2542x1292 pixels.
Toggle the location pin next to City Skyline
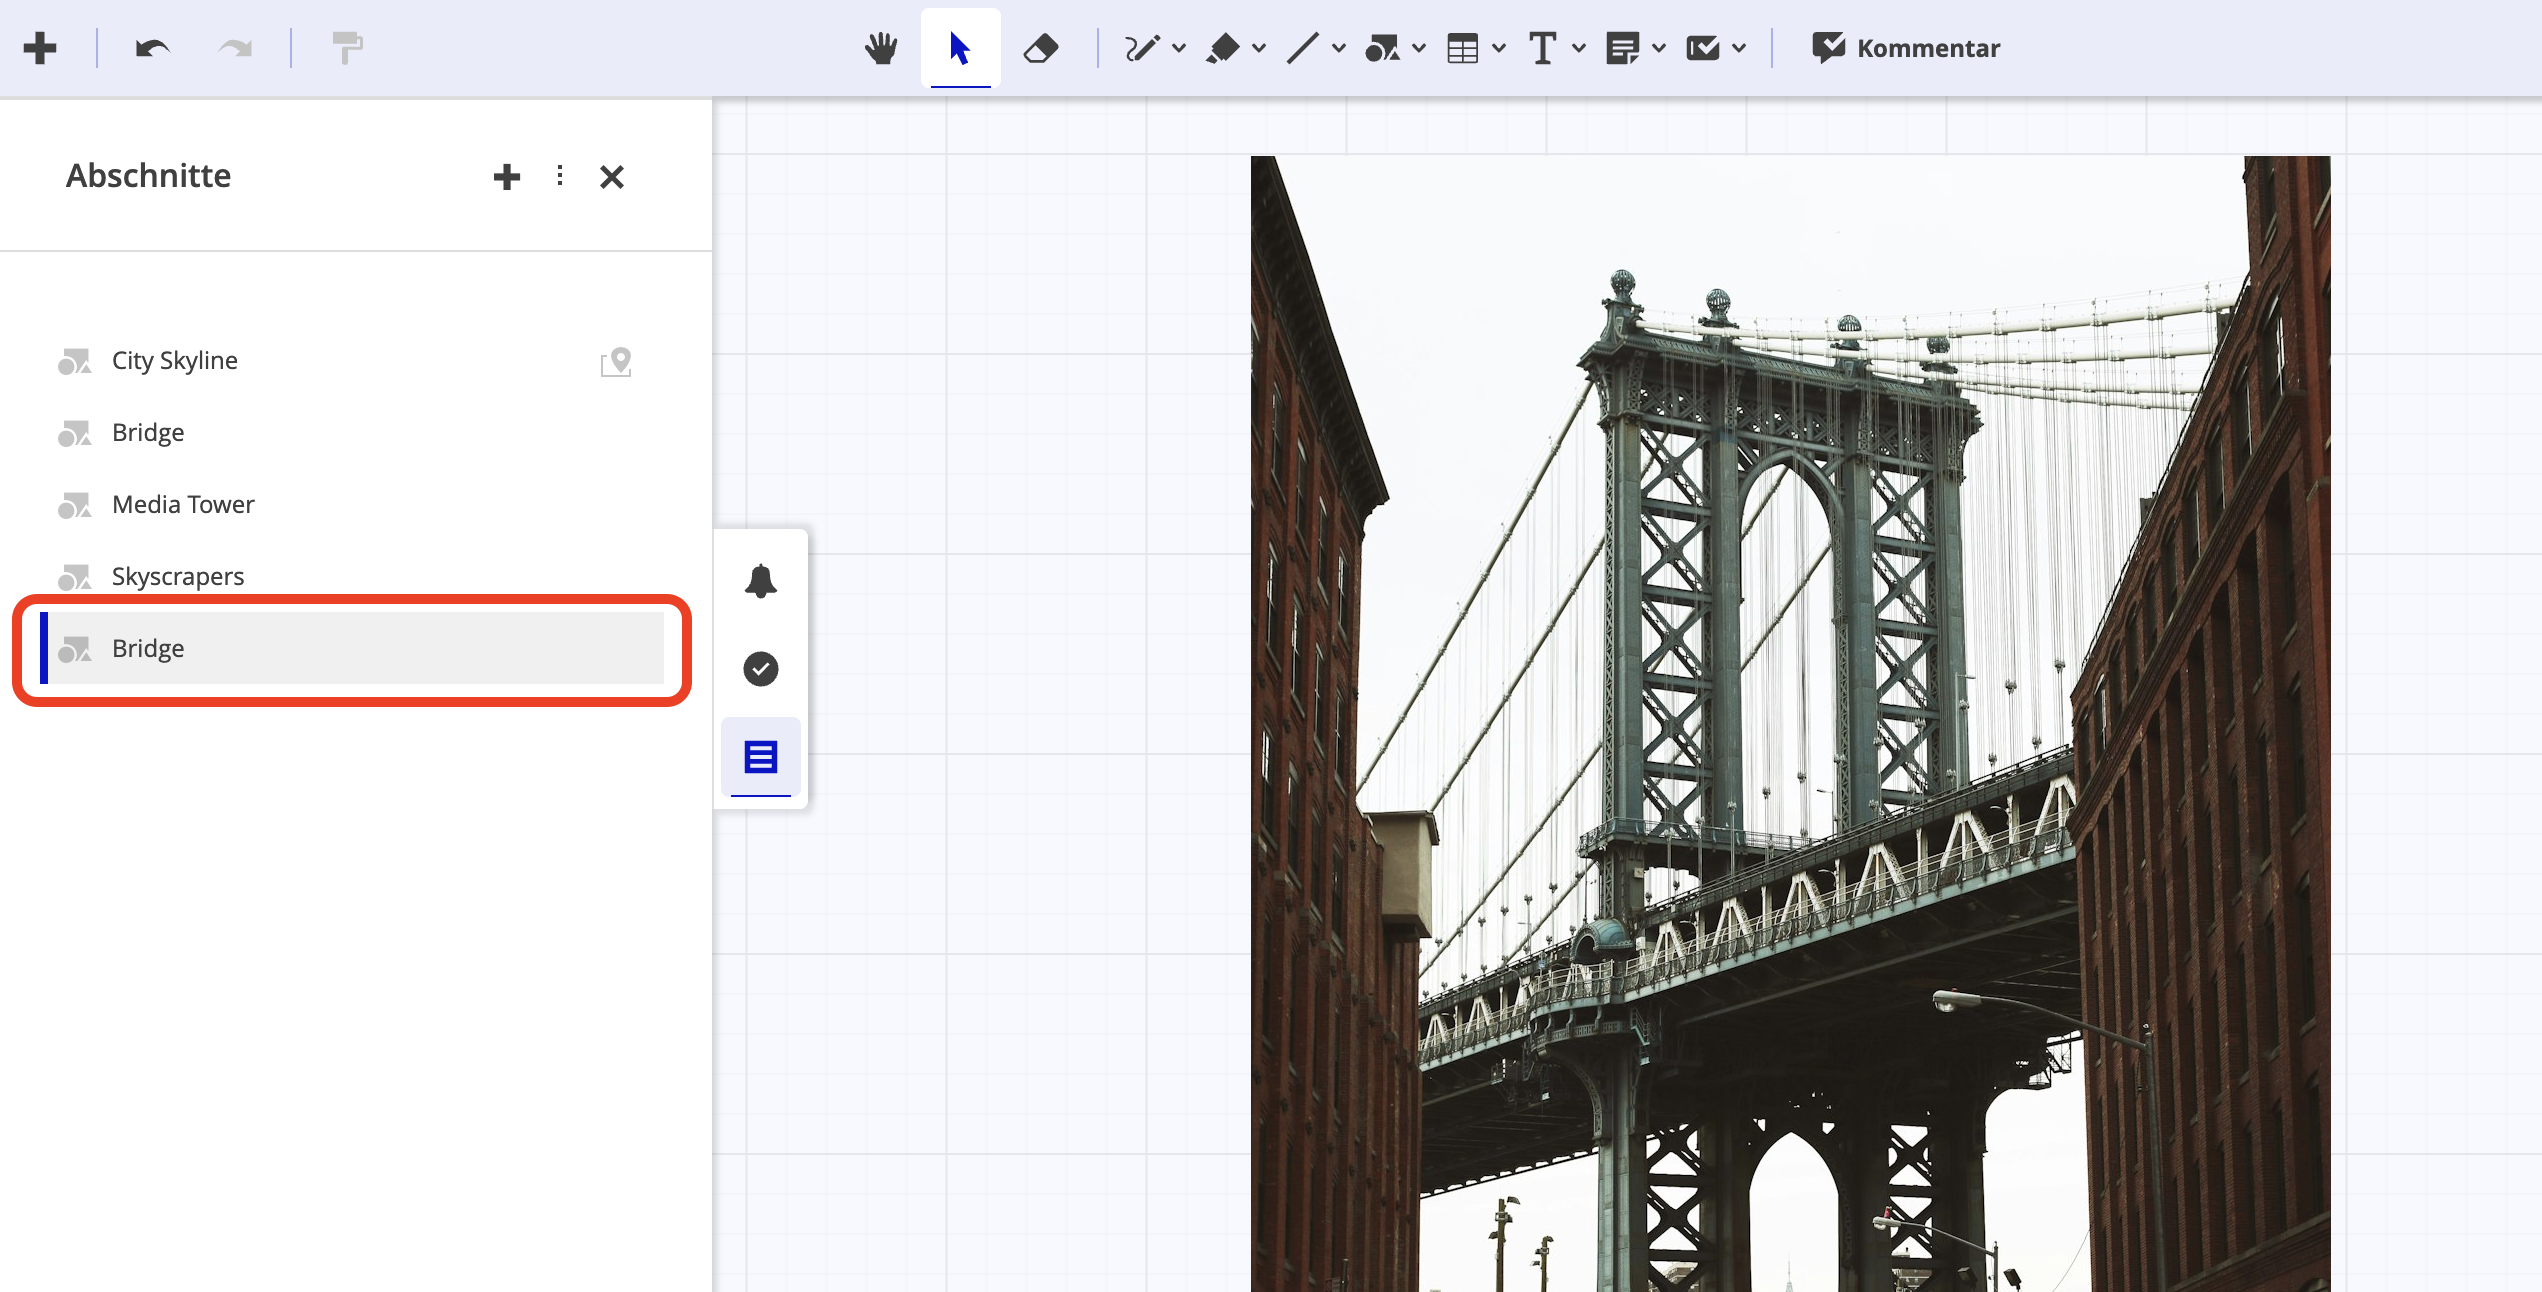tap(616, 362)
